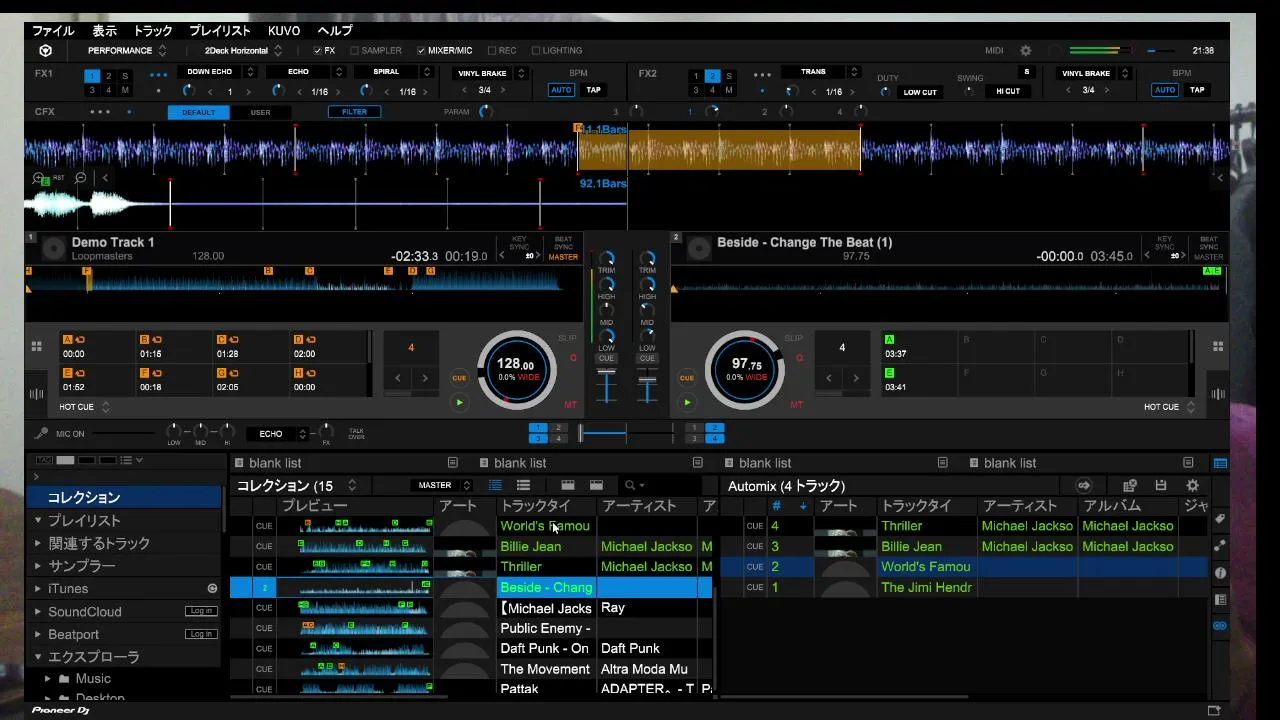Enable the SAMPLER checkbox
This screenshot has width=1280, height=720.
[x=355, y=51]
